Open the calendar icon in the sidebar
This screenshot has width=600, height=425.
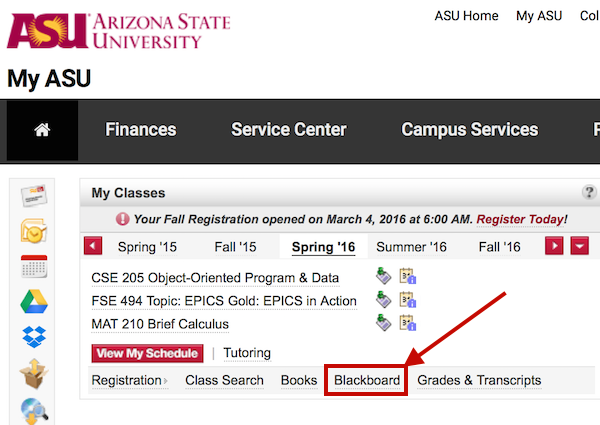[x=34, y=267]
